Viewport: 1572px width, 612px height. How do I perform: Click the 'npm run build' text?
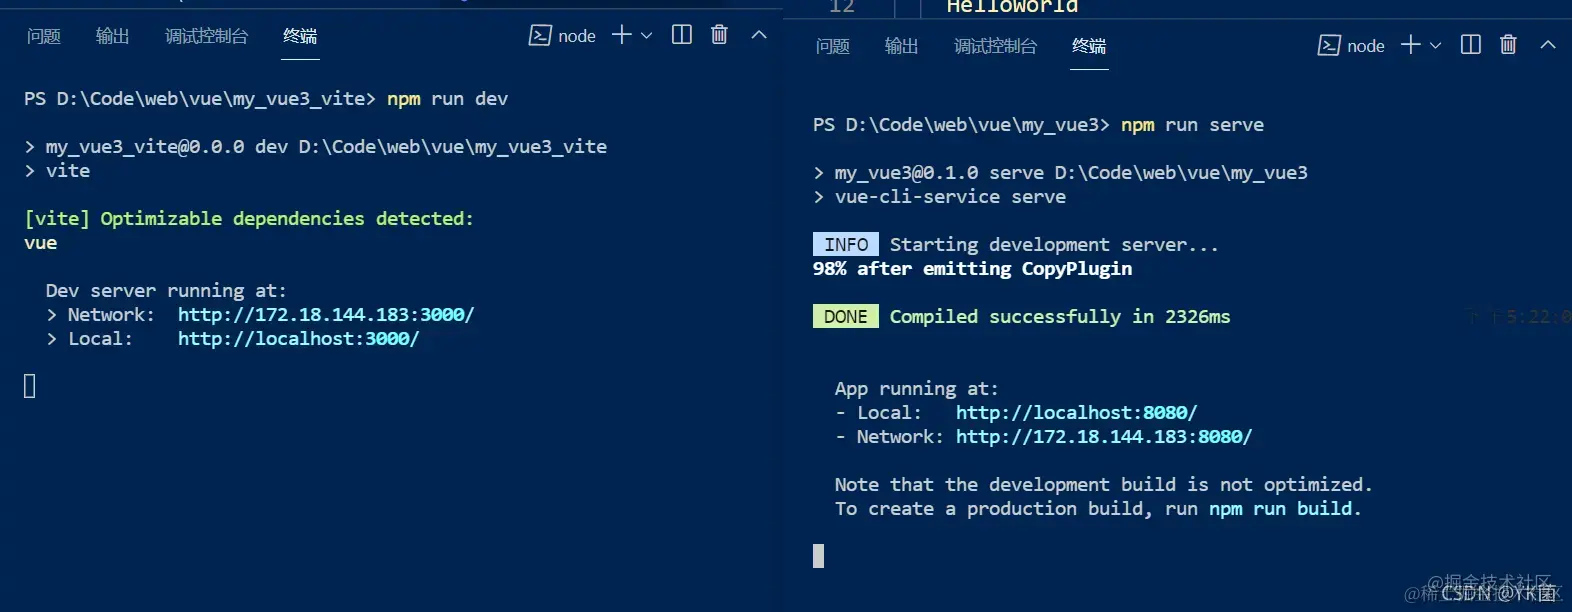1281,509
